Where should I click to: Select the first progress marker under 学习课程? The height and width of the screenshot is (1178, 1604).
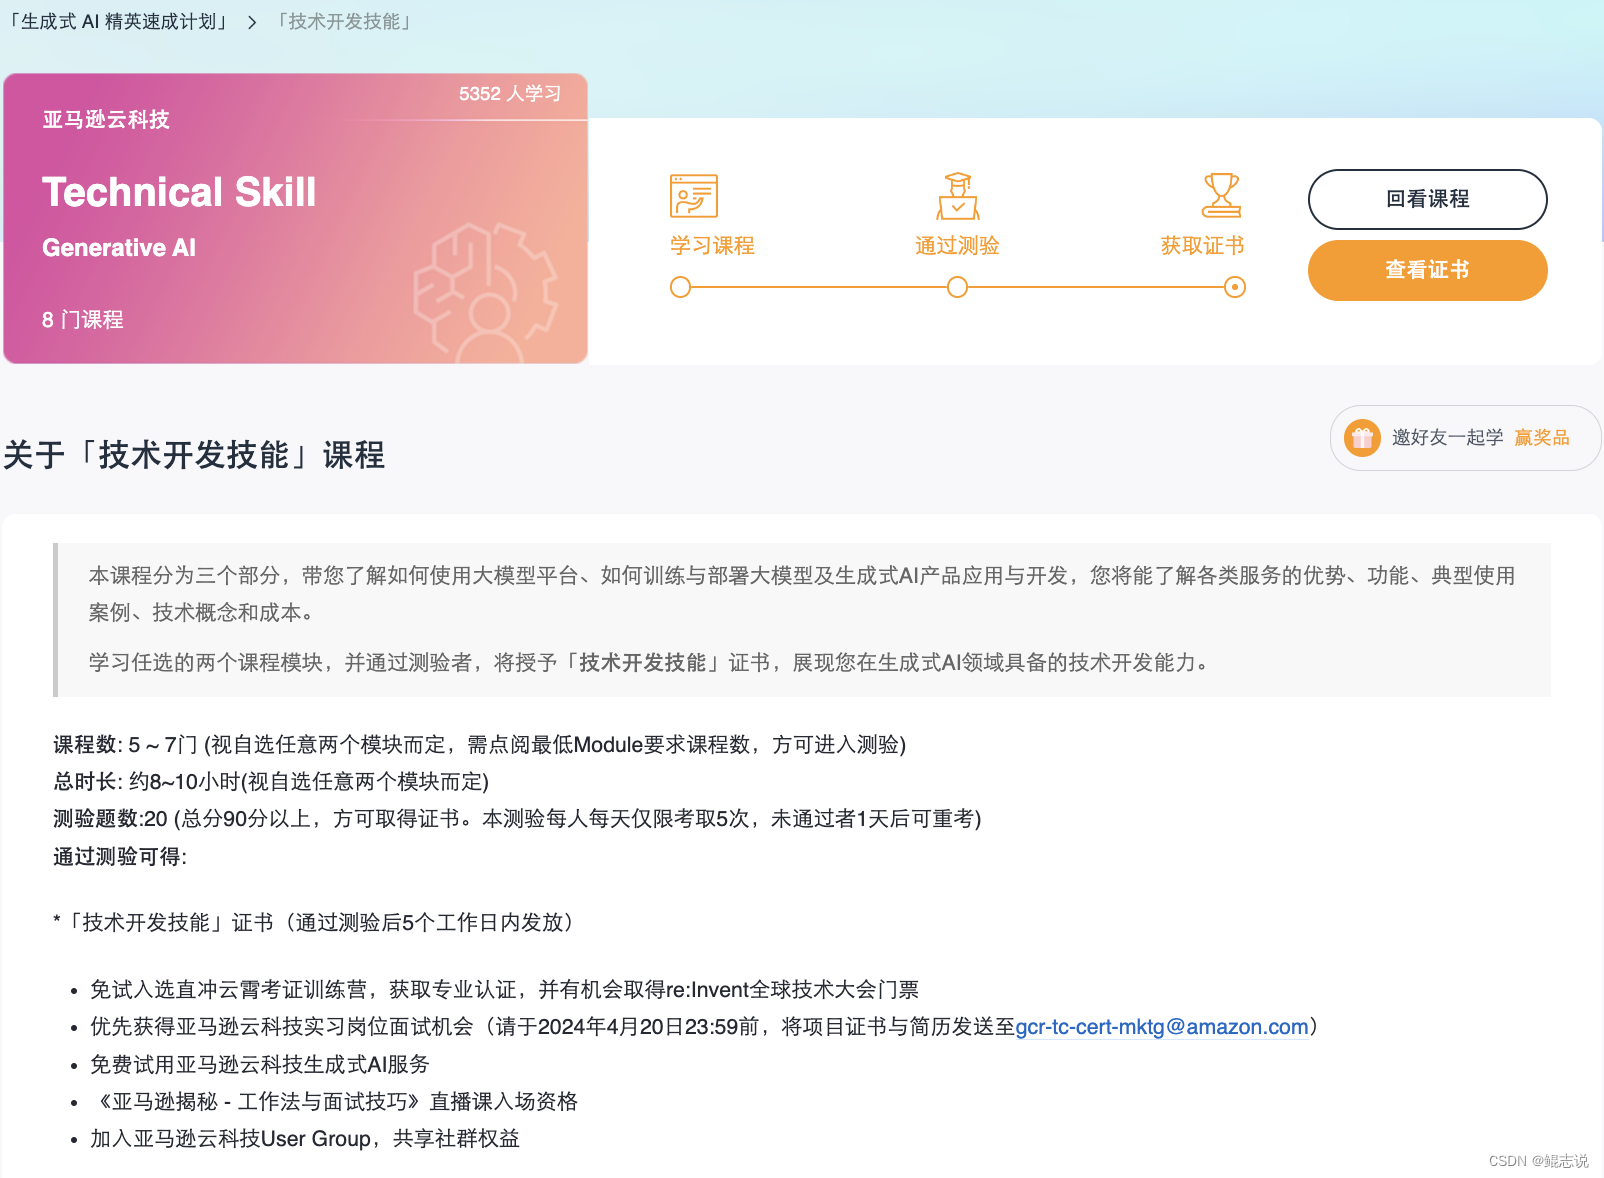tap(680, 287)
